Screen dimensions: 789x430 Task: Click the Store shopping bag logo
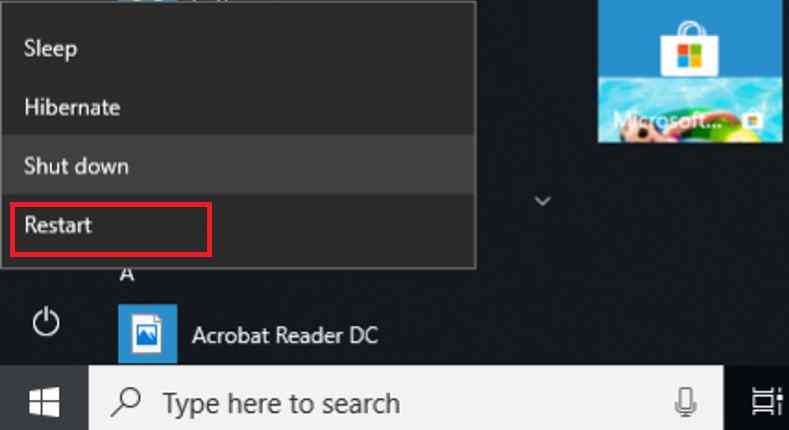(689, 49)
